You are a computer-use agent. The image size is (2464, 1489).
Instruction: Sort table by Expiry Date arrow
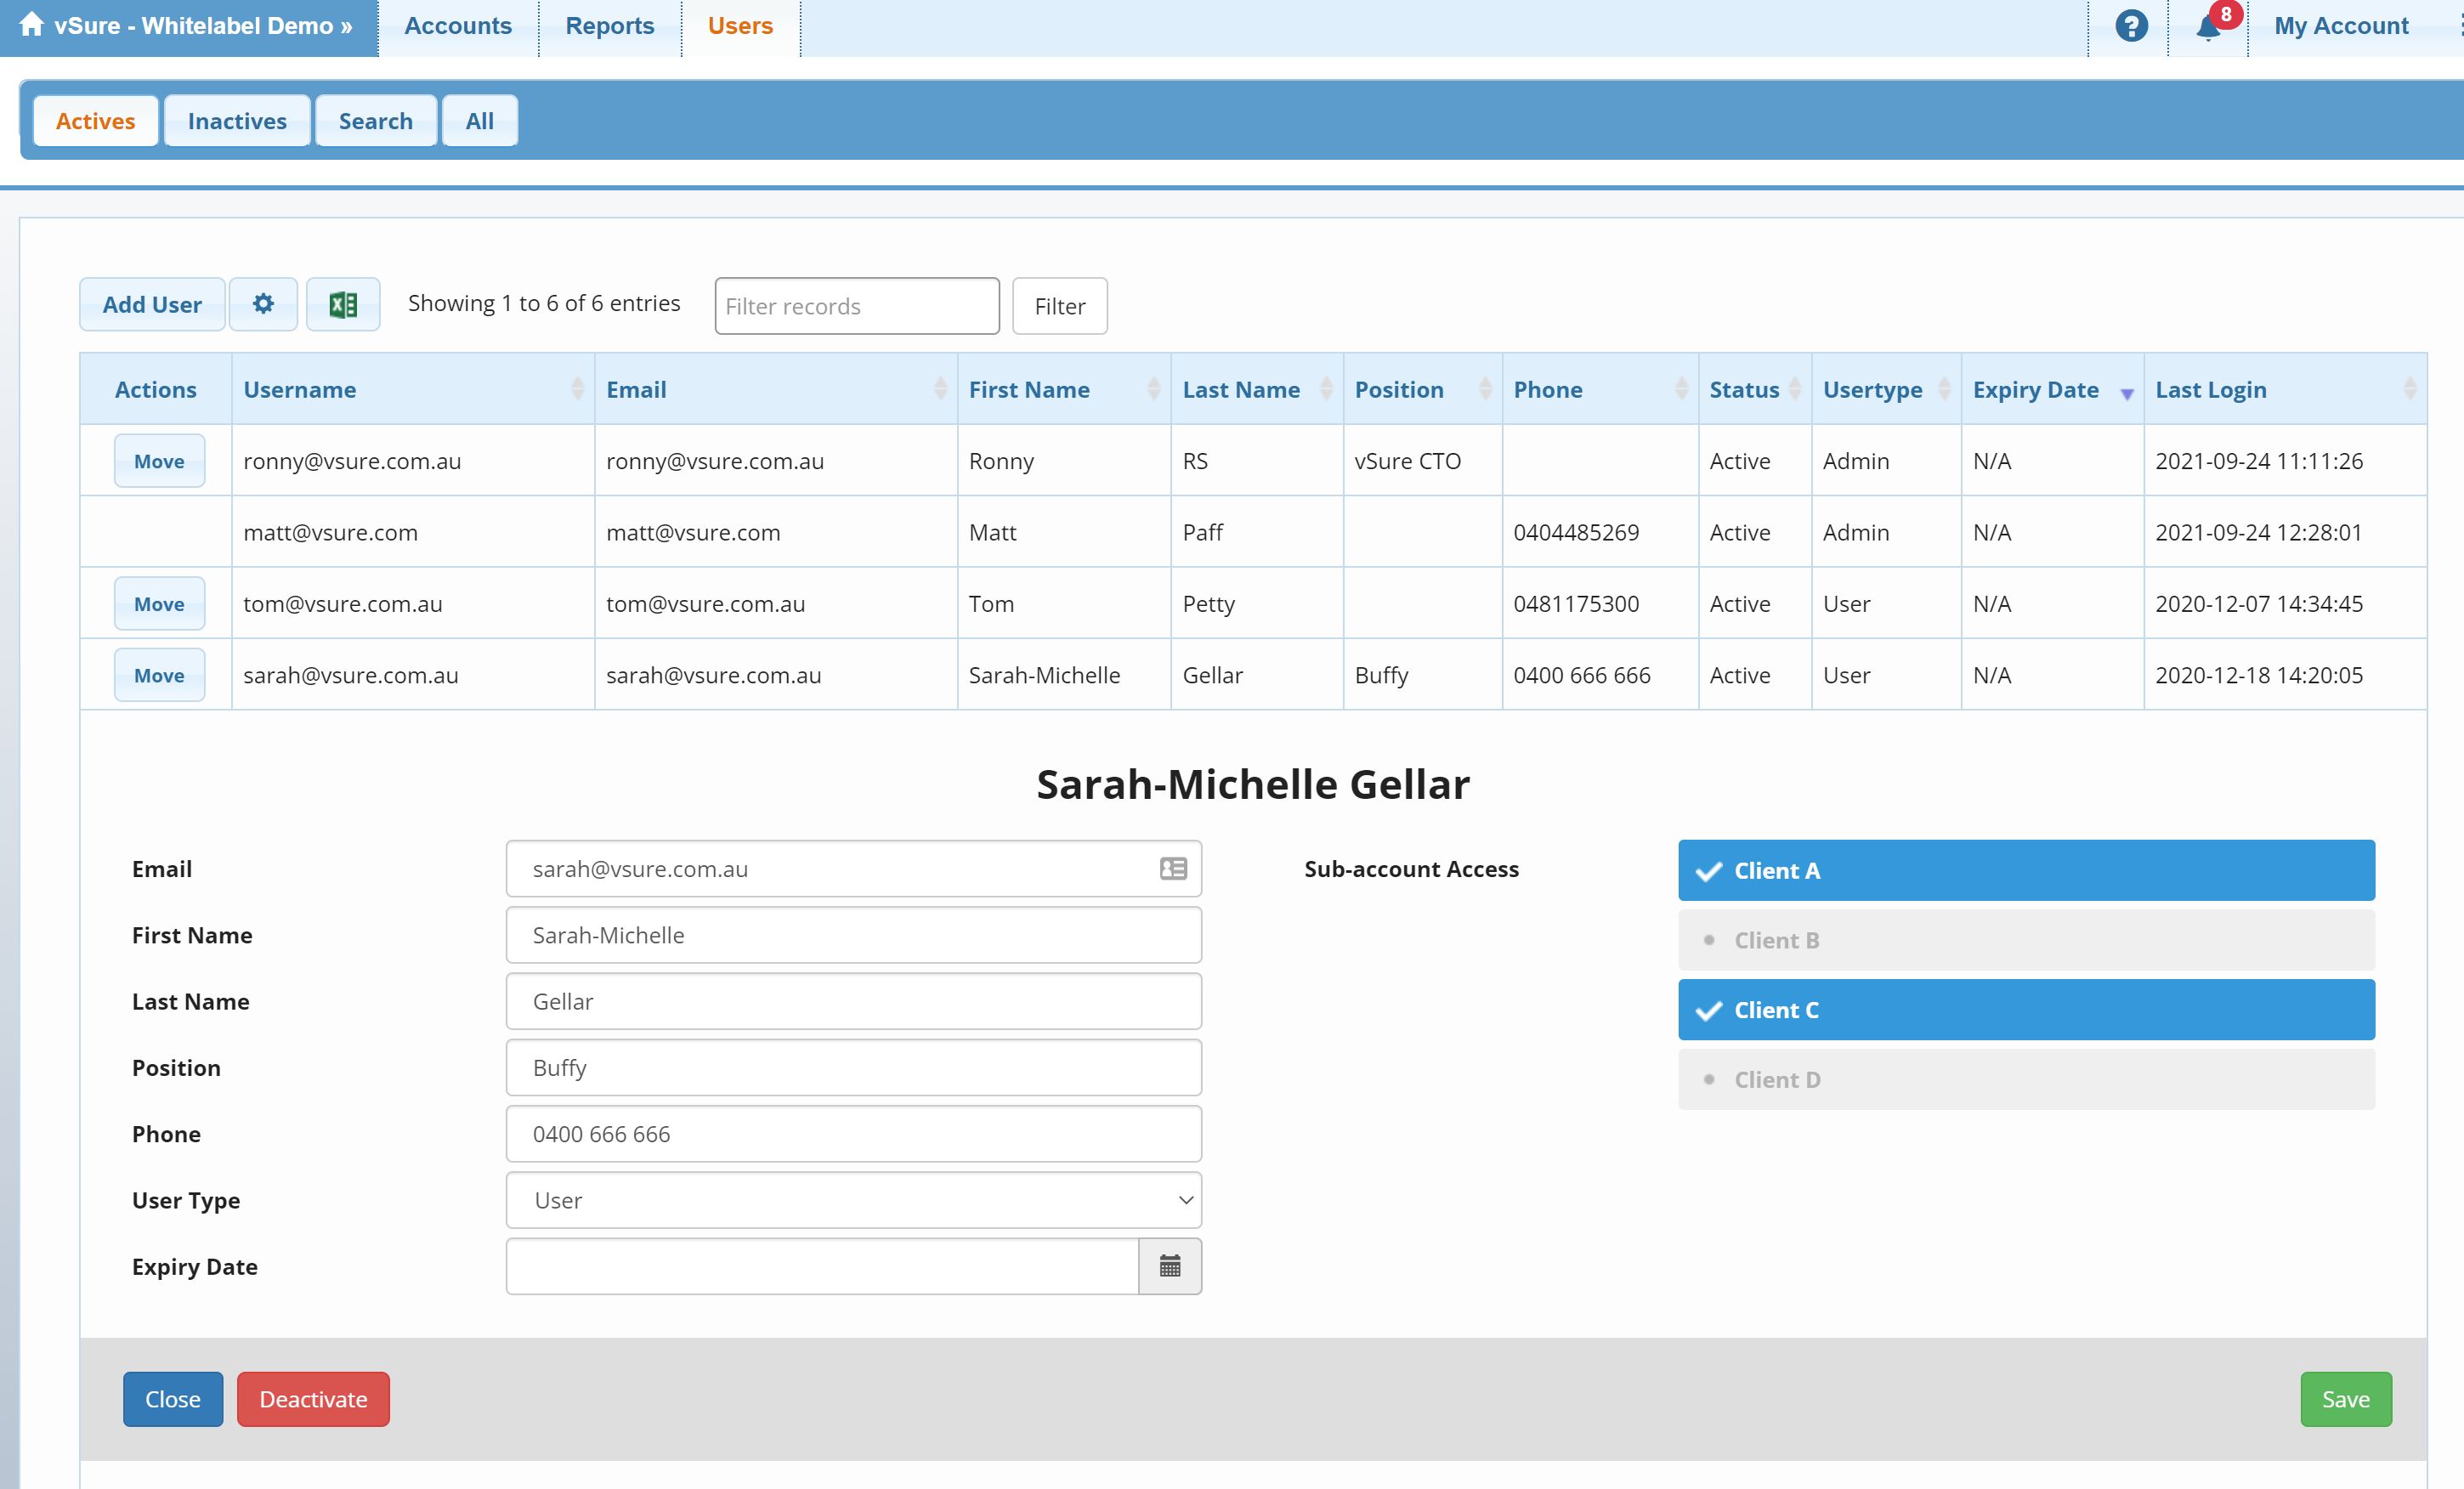pyautogui.click(x=2127, y=393)
